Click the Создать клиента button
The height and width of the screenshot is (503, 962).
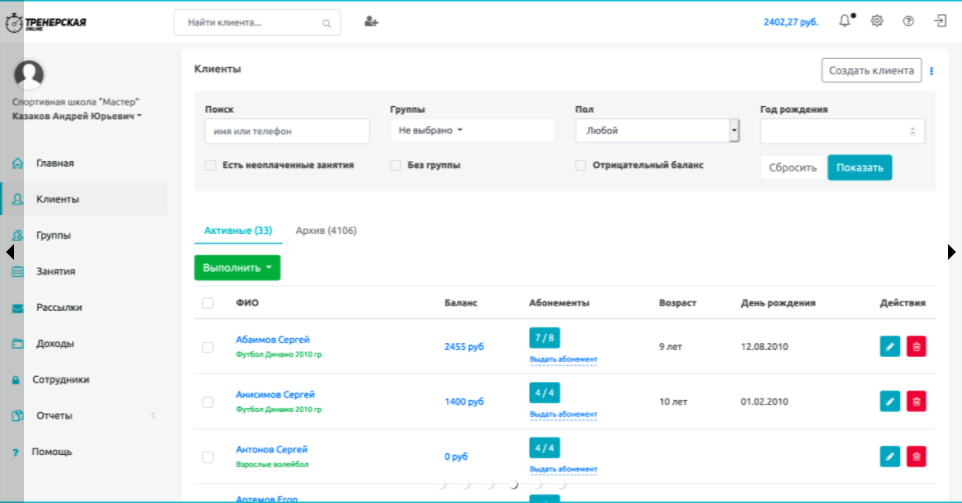871,71
